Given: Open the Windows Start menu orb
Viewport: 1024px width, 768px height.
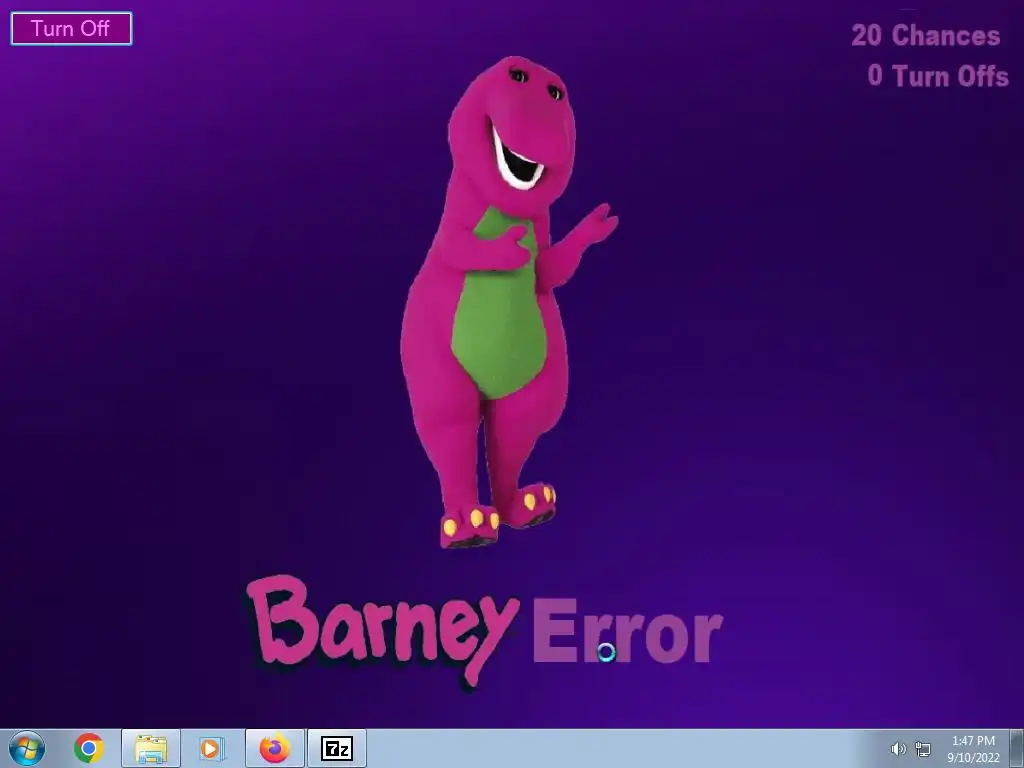Looking at the screenshot, I should pyautogui.click(x=27, y=748).
